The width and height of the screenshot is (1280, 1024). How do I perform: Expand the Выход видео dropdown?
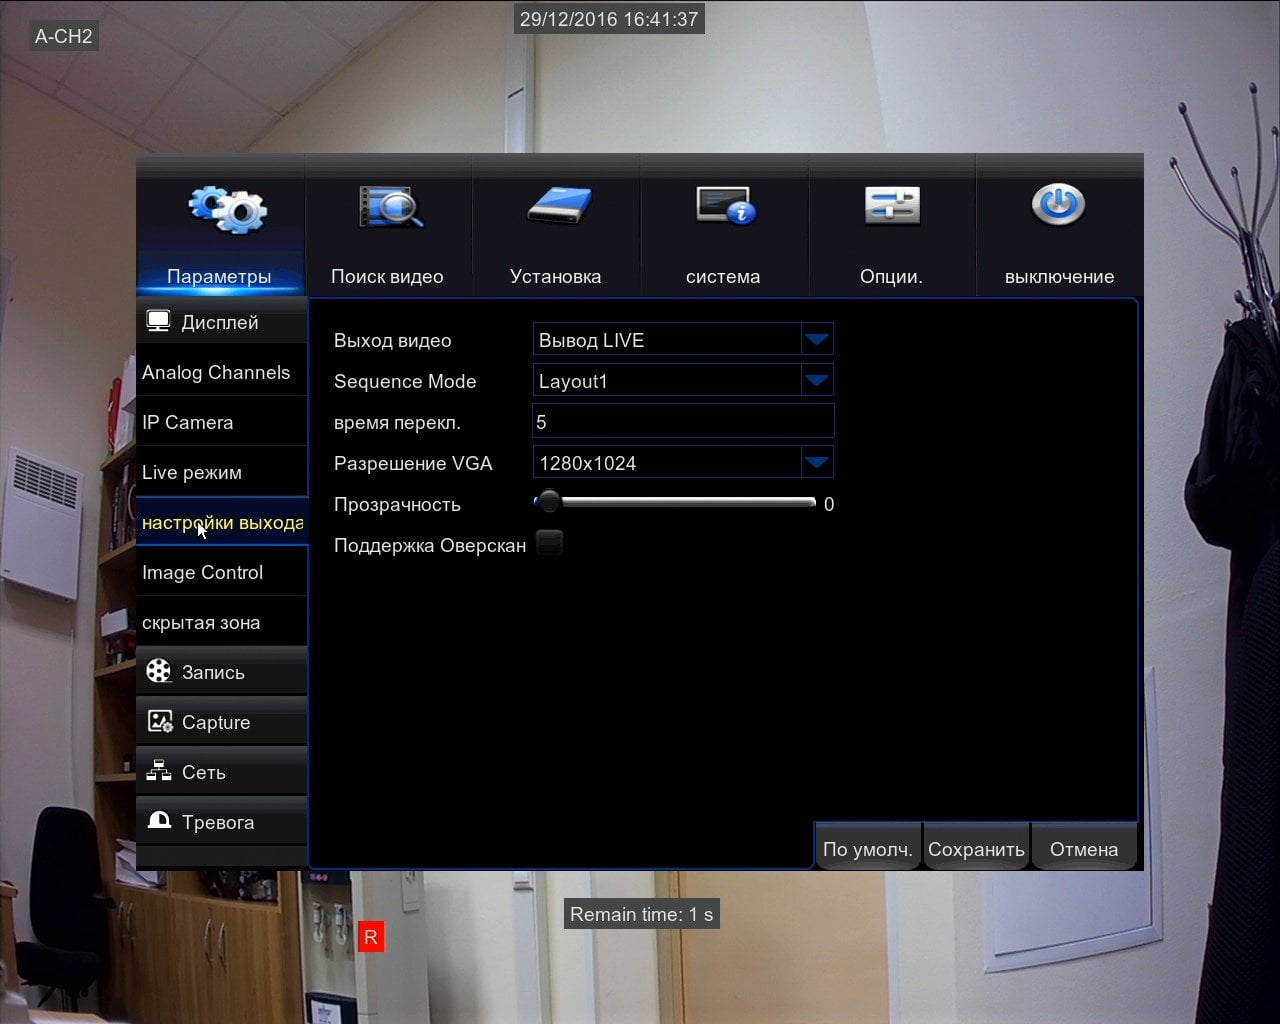(683, 340)
